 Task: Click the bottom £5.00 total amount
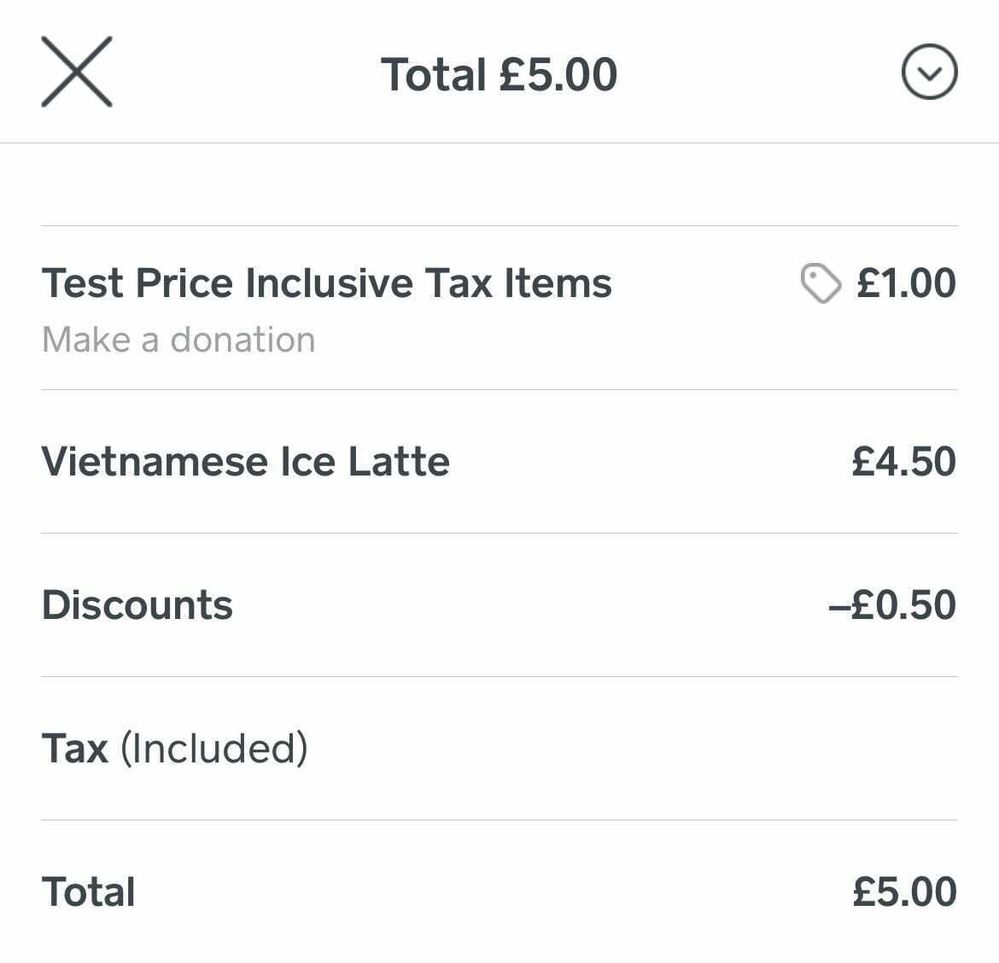(904, 892)
